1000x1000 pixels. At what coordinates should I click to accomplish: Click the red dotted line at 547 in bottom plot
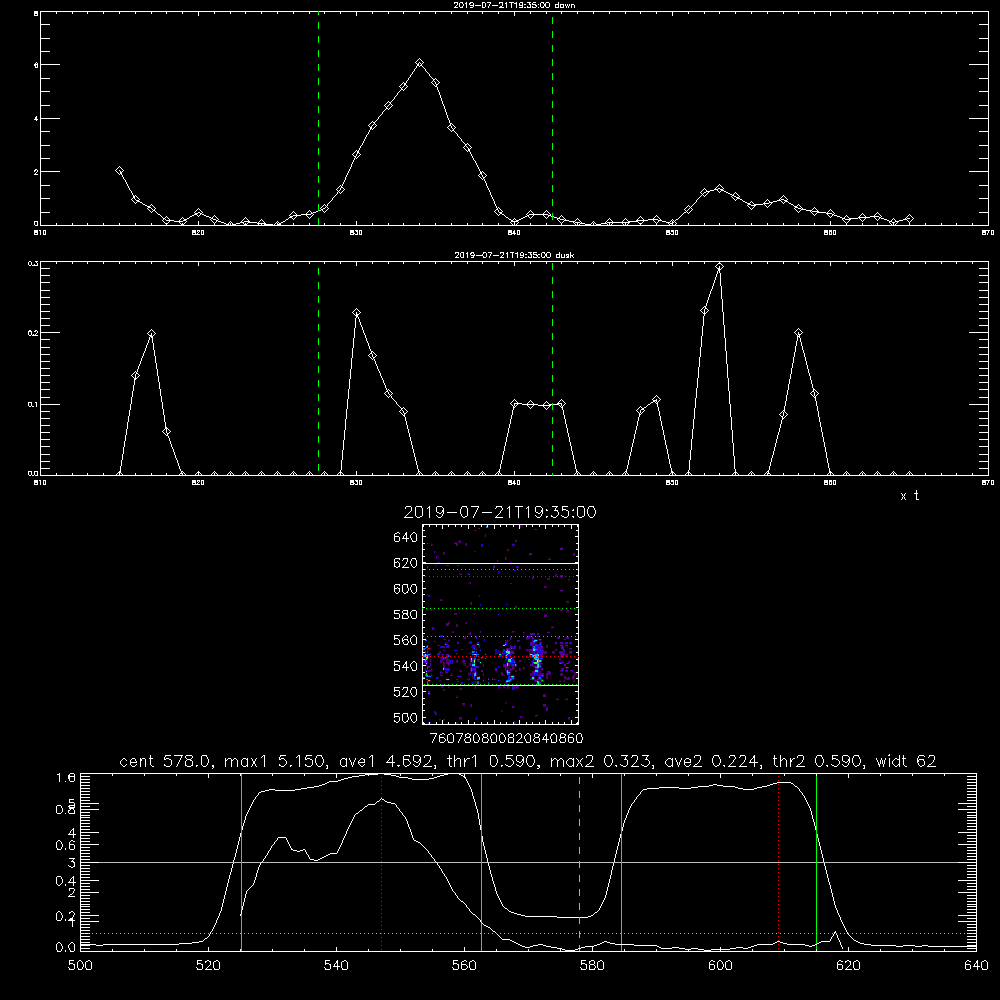coord(381,862)
